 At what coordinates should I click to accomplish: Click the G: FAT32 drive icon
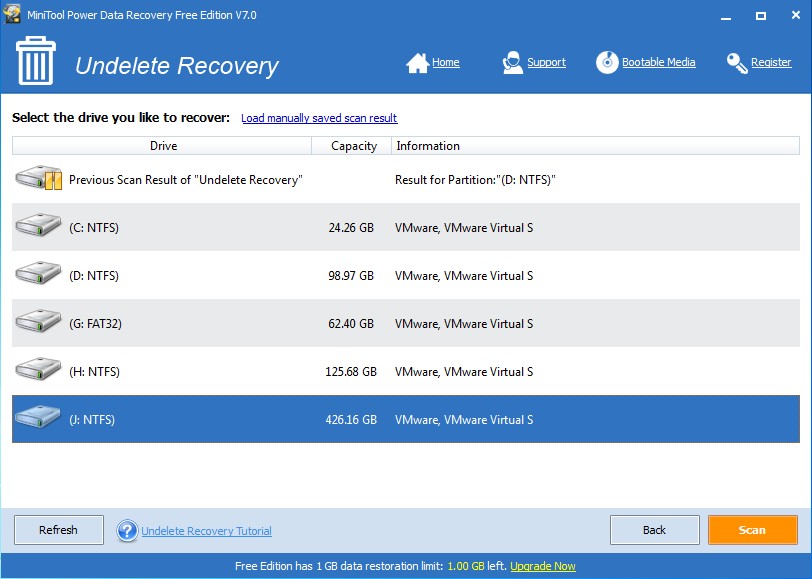pyautogui.click(x=38, y=321)
